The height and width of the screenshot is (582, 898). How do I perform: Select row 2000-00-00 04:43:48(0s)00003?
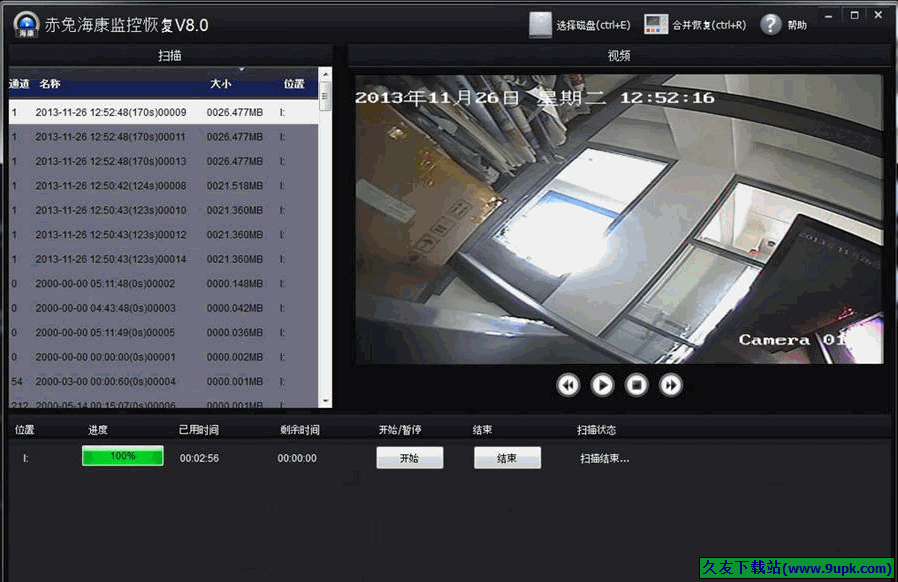click(x=163, y=308)
